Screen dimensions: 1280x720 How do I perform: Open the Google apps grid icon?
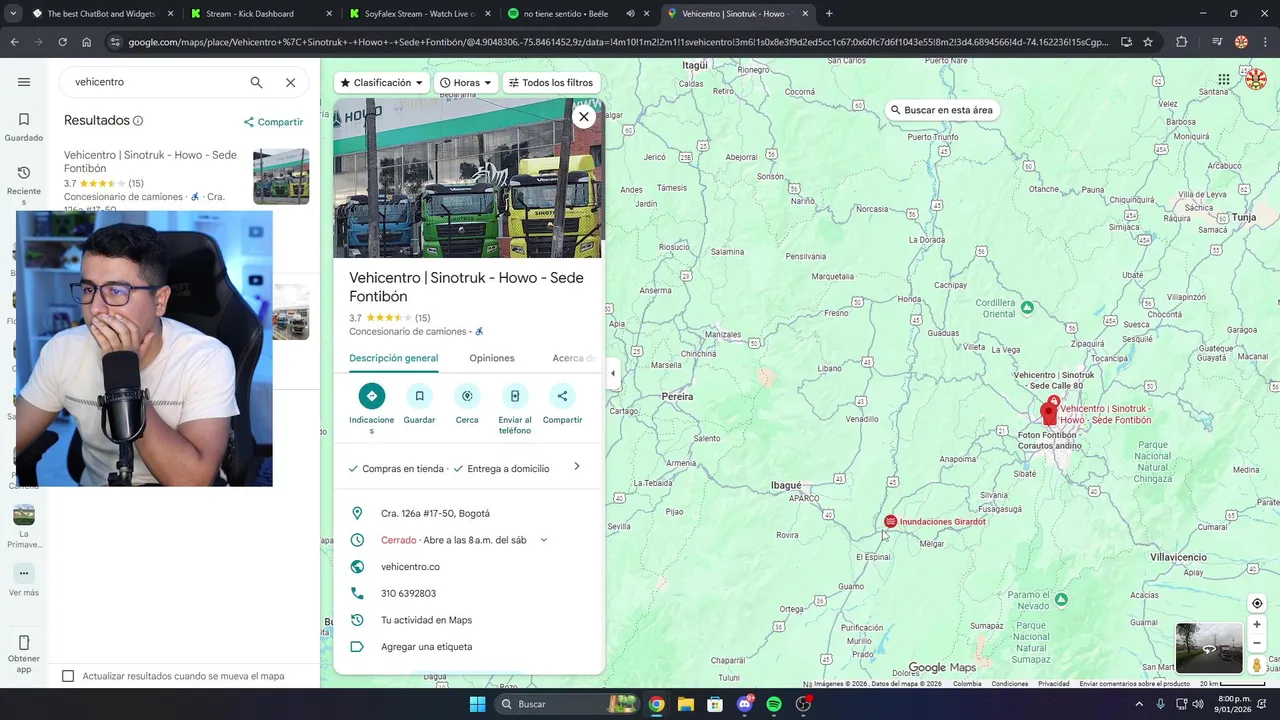pyautogui.click(x=1224, y=80)
